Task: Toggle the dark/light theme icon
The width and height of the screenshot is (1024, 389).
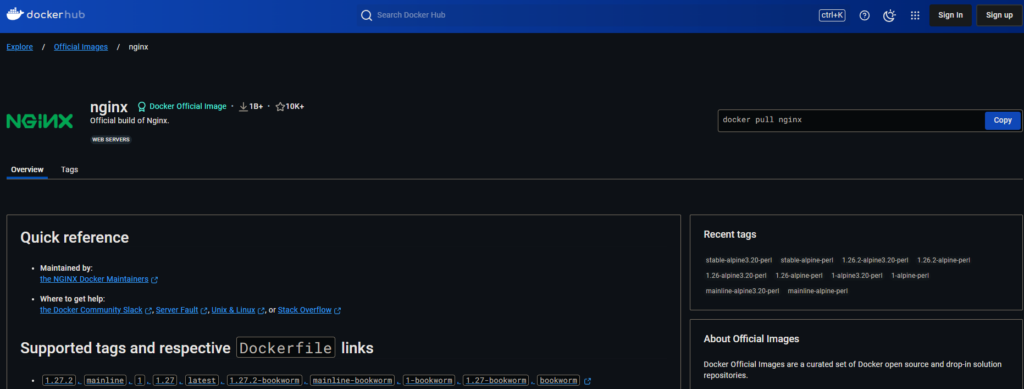Action: (x=889, y=16)
